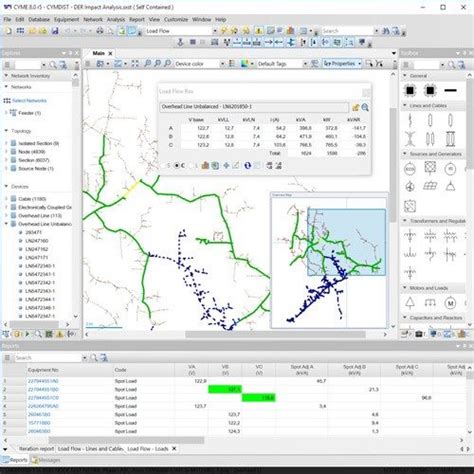The height and width of the screenshot is (474, 474).
Task: Open the Analysis menu
Action: point(116,20)
